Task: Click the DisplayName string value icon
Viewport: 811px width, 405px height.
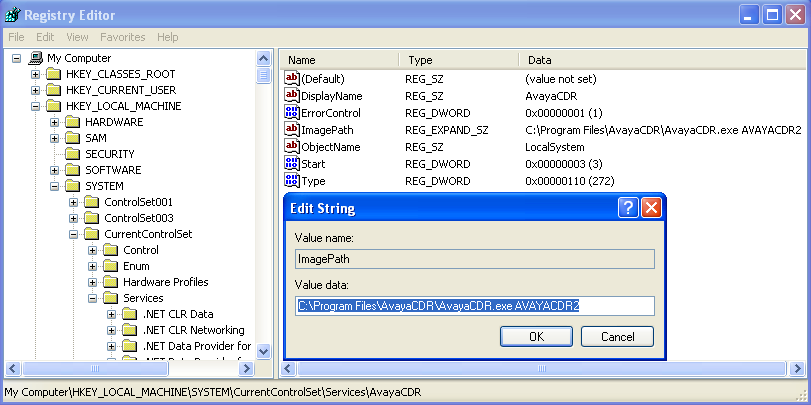Action: pos(293,96)
